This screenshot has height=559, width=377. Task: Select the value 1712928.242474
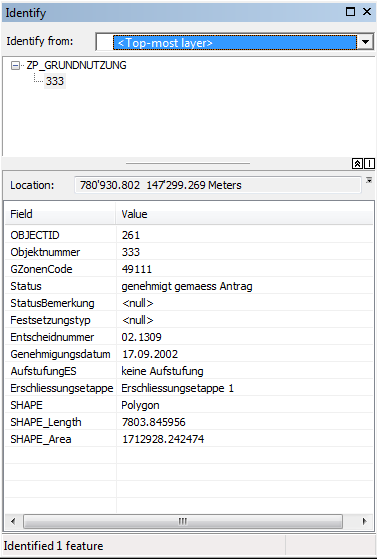coord(163,439)
